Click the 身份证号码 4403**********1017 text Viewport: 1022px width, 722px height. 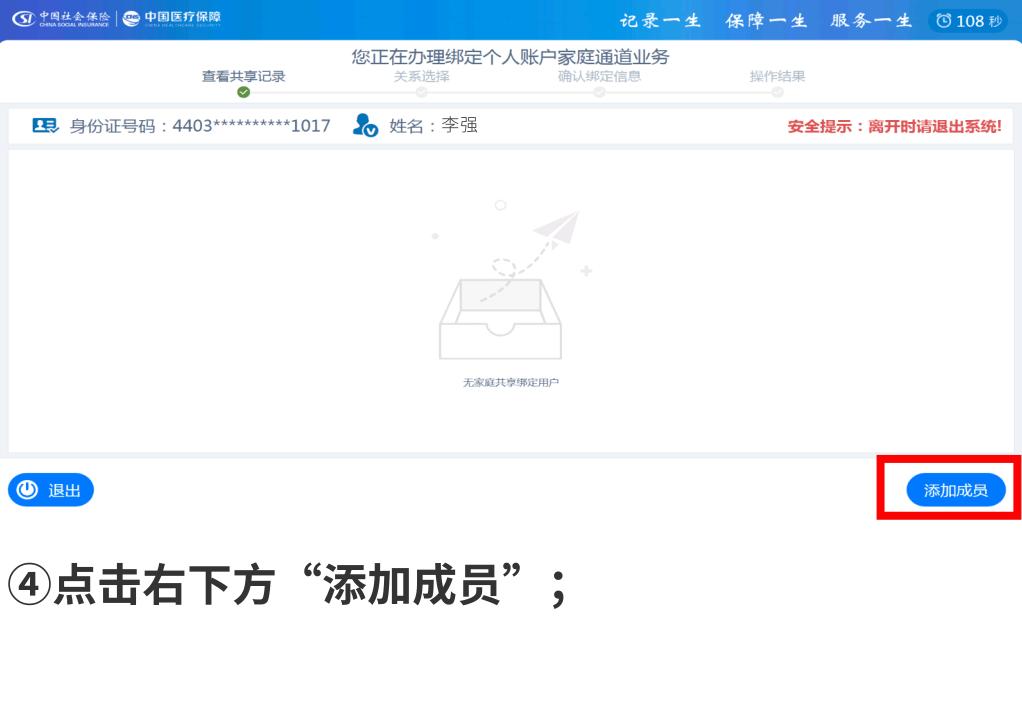point(200,126)
